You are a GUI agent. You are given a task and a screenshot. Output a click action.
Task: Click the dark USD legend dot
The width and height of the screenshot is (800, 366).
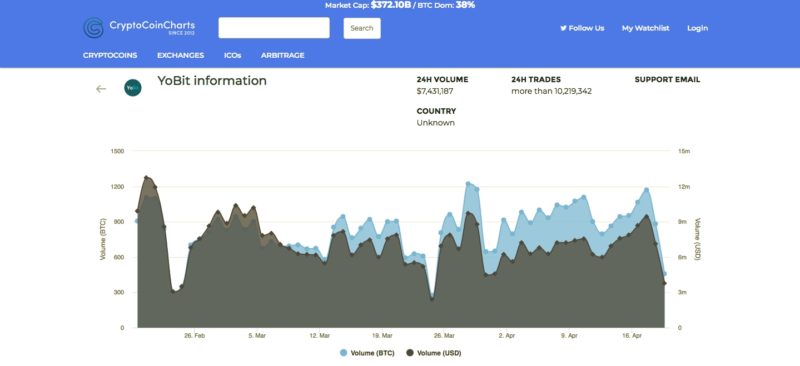click(x=410, y=353)
